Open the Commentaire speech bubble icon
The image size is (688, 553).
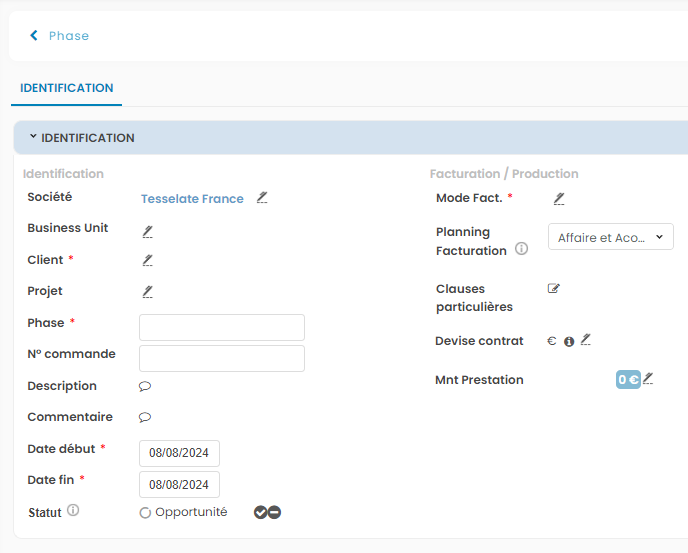145,417
